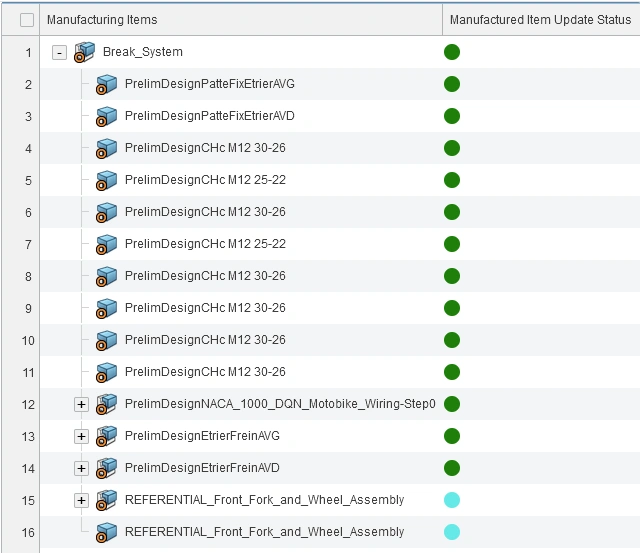640x553 pixels.
Task: Click the green status dot in row 7
Action: pyautogui.click(x=452, y=244)
